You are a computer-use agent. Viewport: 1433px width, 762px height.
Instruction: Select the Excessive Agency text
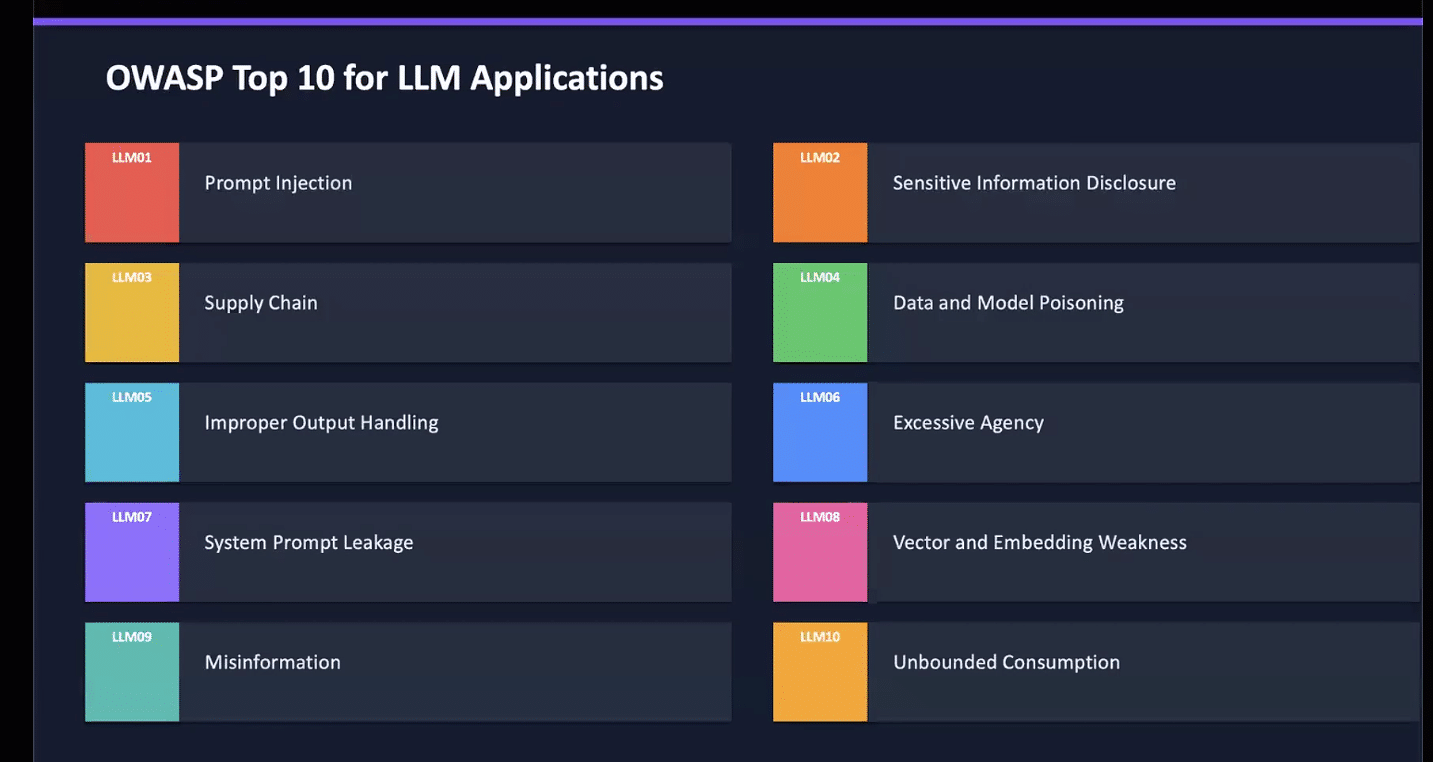pos(968,423)
